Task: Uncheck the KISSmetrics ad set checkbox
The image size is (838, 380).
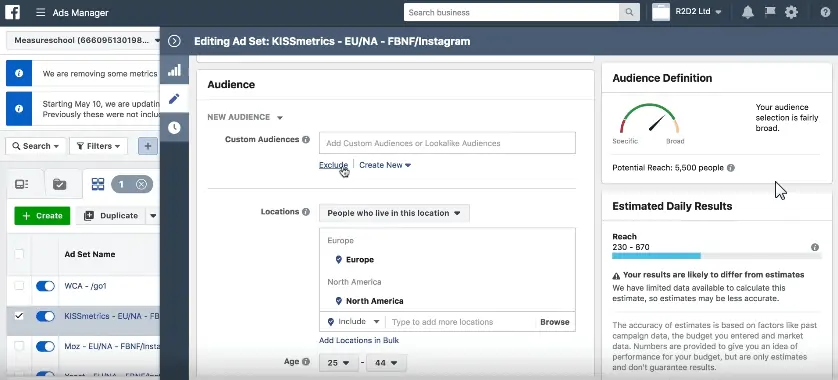Action: coord(19,316)
